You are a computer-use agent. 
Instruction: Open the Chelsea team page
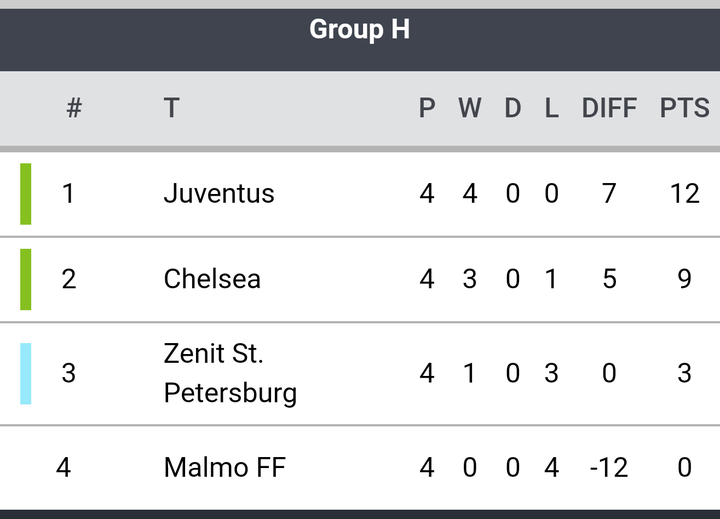click(x=212, y=279)
